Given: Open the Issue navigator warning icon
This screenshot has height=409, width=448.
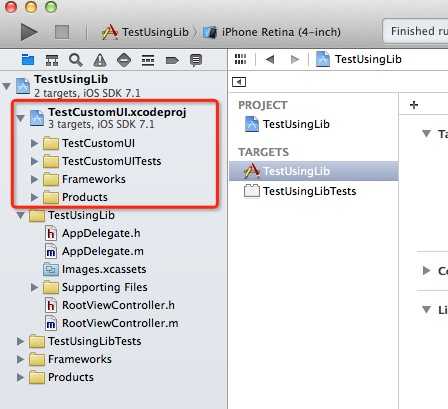Looking at the screenshot, I should [100, 60].
